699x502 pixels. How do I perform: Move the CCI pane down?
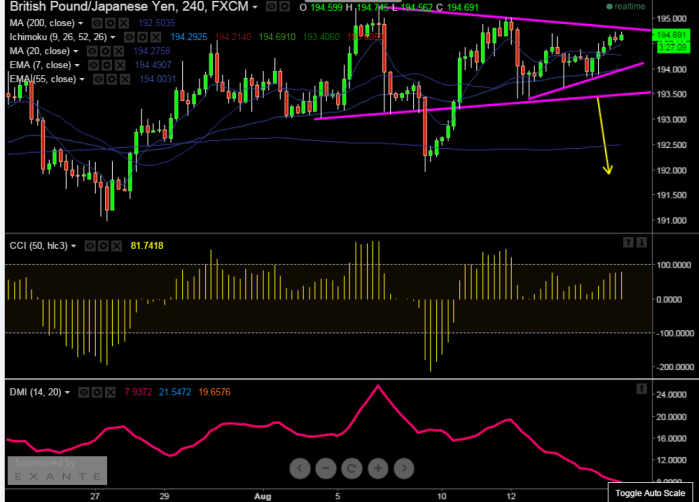click(x=641, y=243)
